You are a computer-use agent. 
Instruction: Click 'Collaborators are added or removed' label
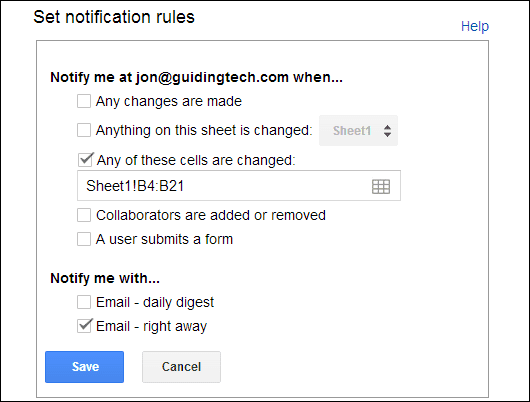click(211, 215)
